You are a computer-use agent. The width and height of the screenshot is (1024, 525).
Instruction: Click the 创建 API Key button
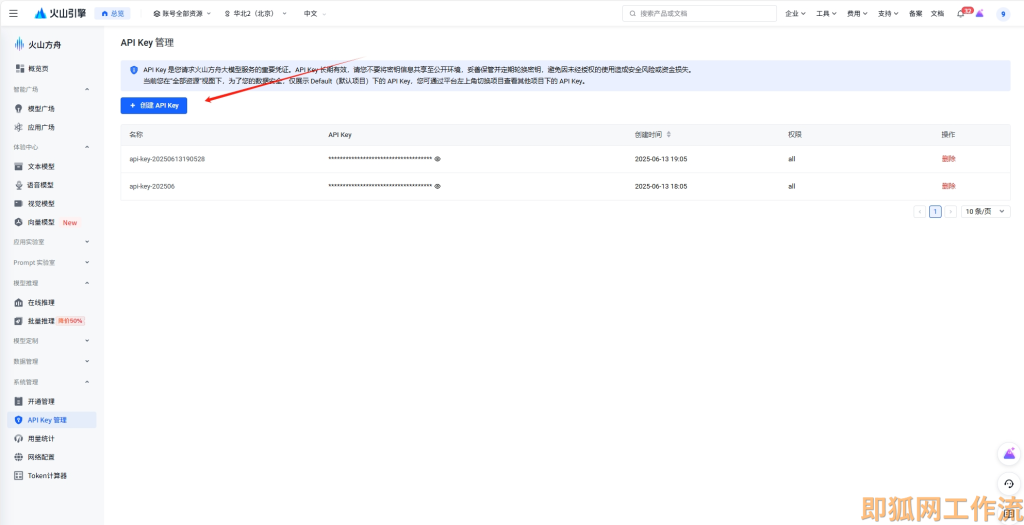click(x=154, y=105)
